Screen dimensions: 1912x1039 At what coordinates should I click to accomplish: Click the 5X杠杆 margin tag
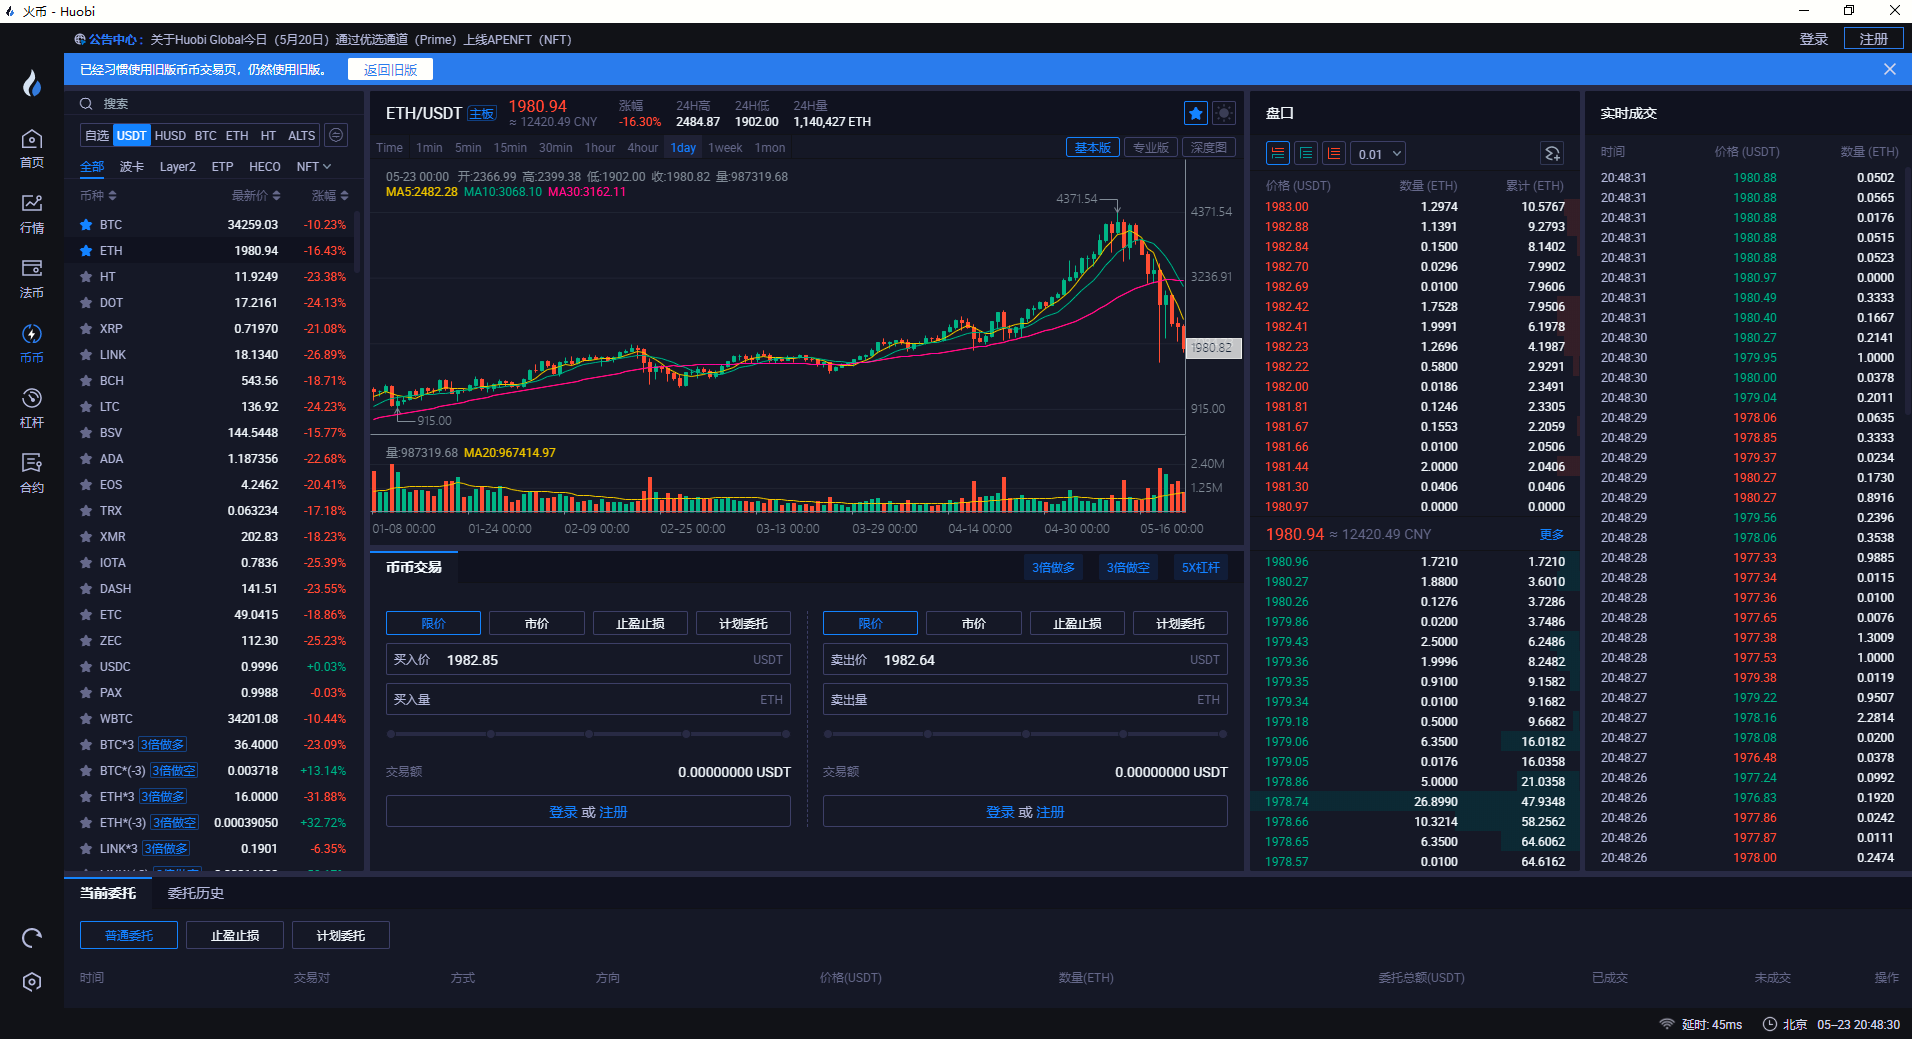tap(1201, 567)
